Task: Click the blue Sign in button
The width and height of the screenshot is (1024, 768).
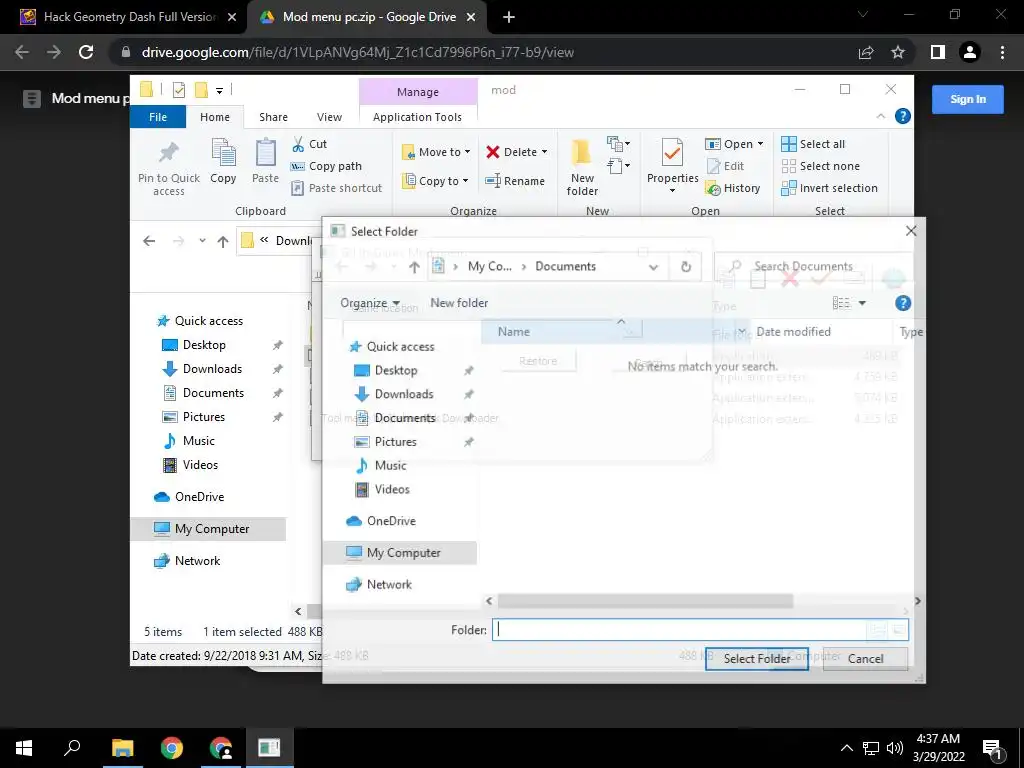Action: [968, 99]
